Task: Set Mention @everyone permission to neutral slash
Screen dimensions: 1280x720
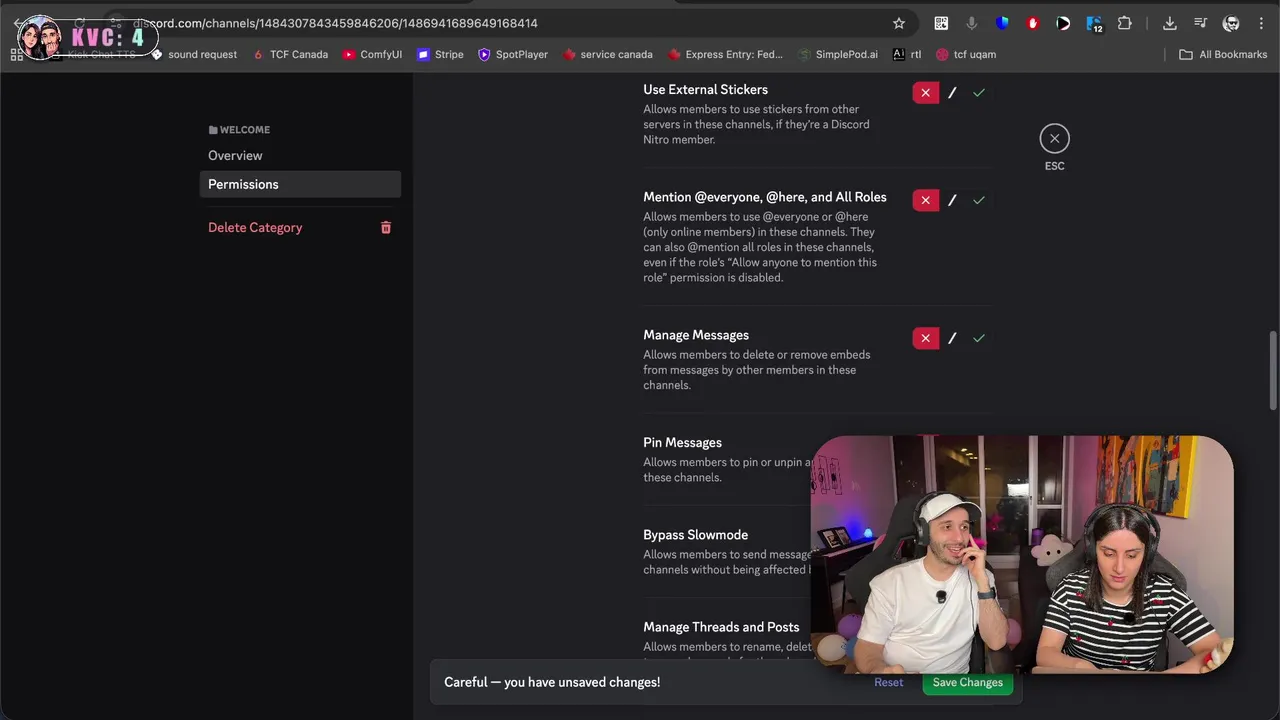Action: pyautogui.click(x=952, y=200)
